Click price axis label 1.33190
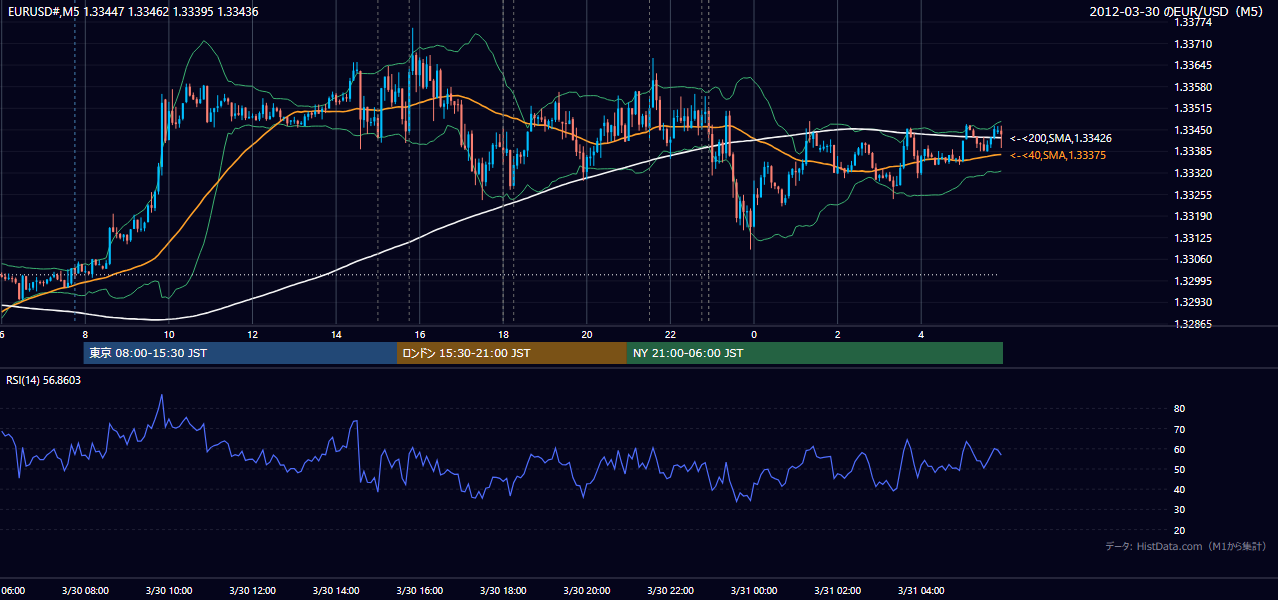1278x600 pixels. point(1192,216)
